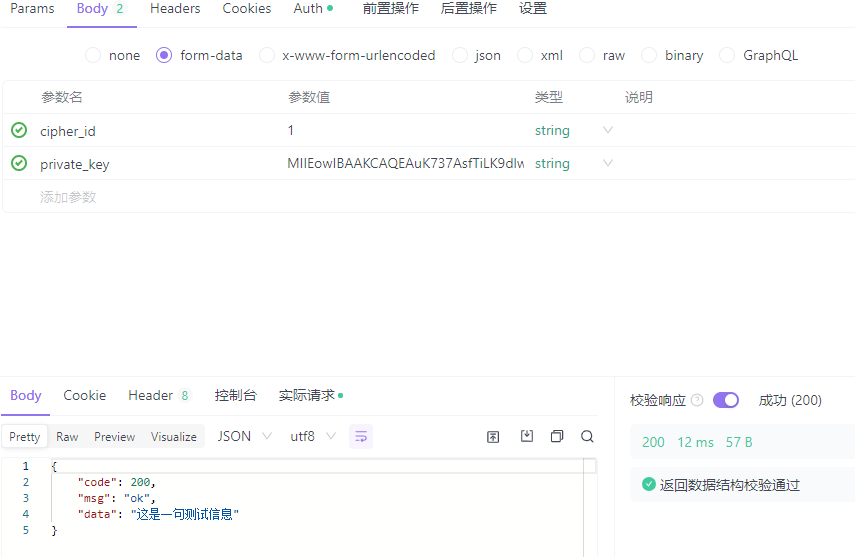Expand the JSON format dropdown

pos(245,436)
